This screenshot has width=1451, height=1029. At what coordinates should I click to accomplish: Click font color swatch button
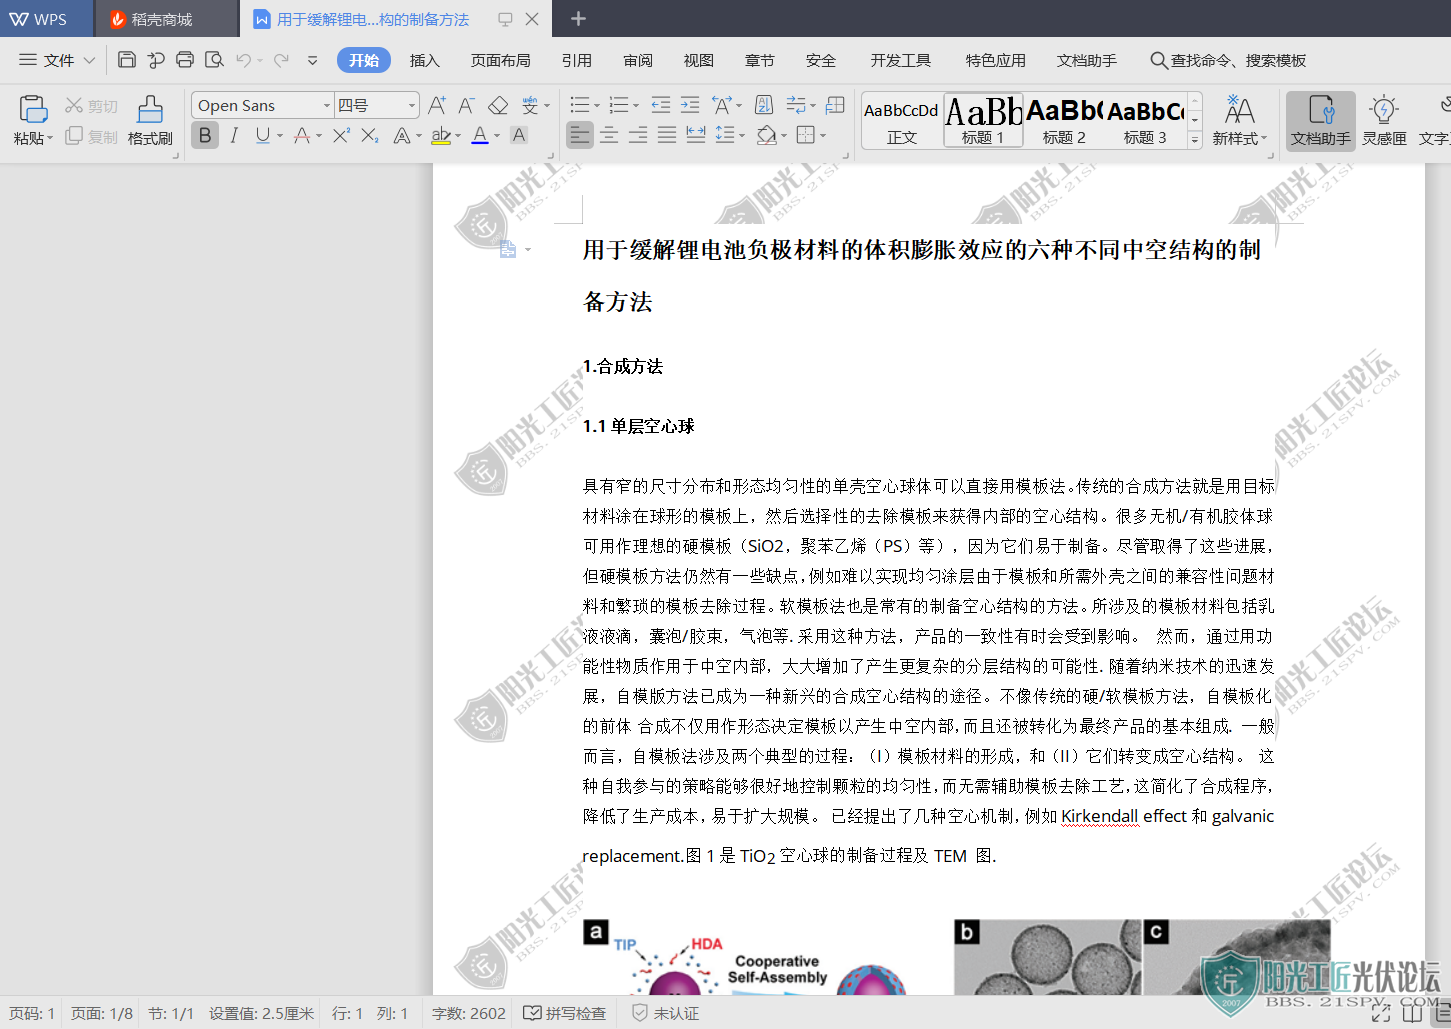pos(480,135)
